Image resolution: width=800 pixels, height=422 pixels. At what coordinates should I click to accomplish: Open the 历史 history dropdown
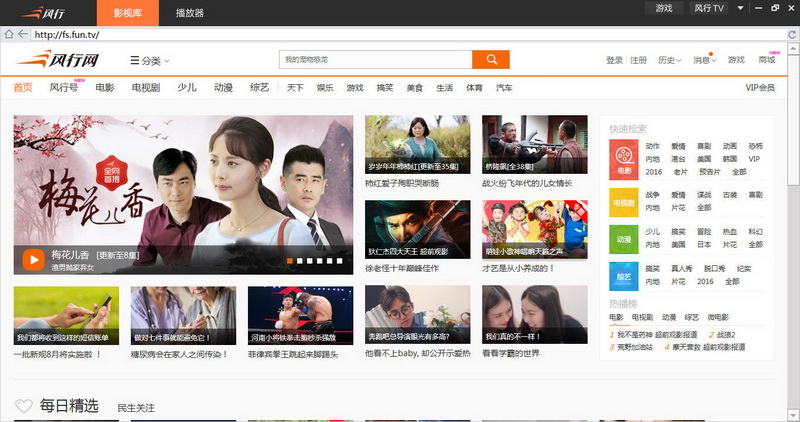669,61
